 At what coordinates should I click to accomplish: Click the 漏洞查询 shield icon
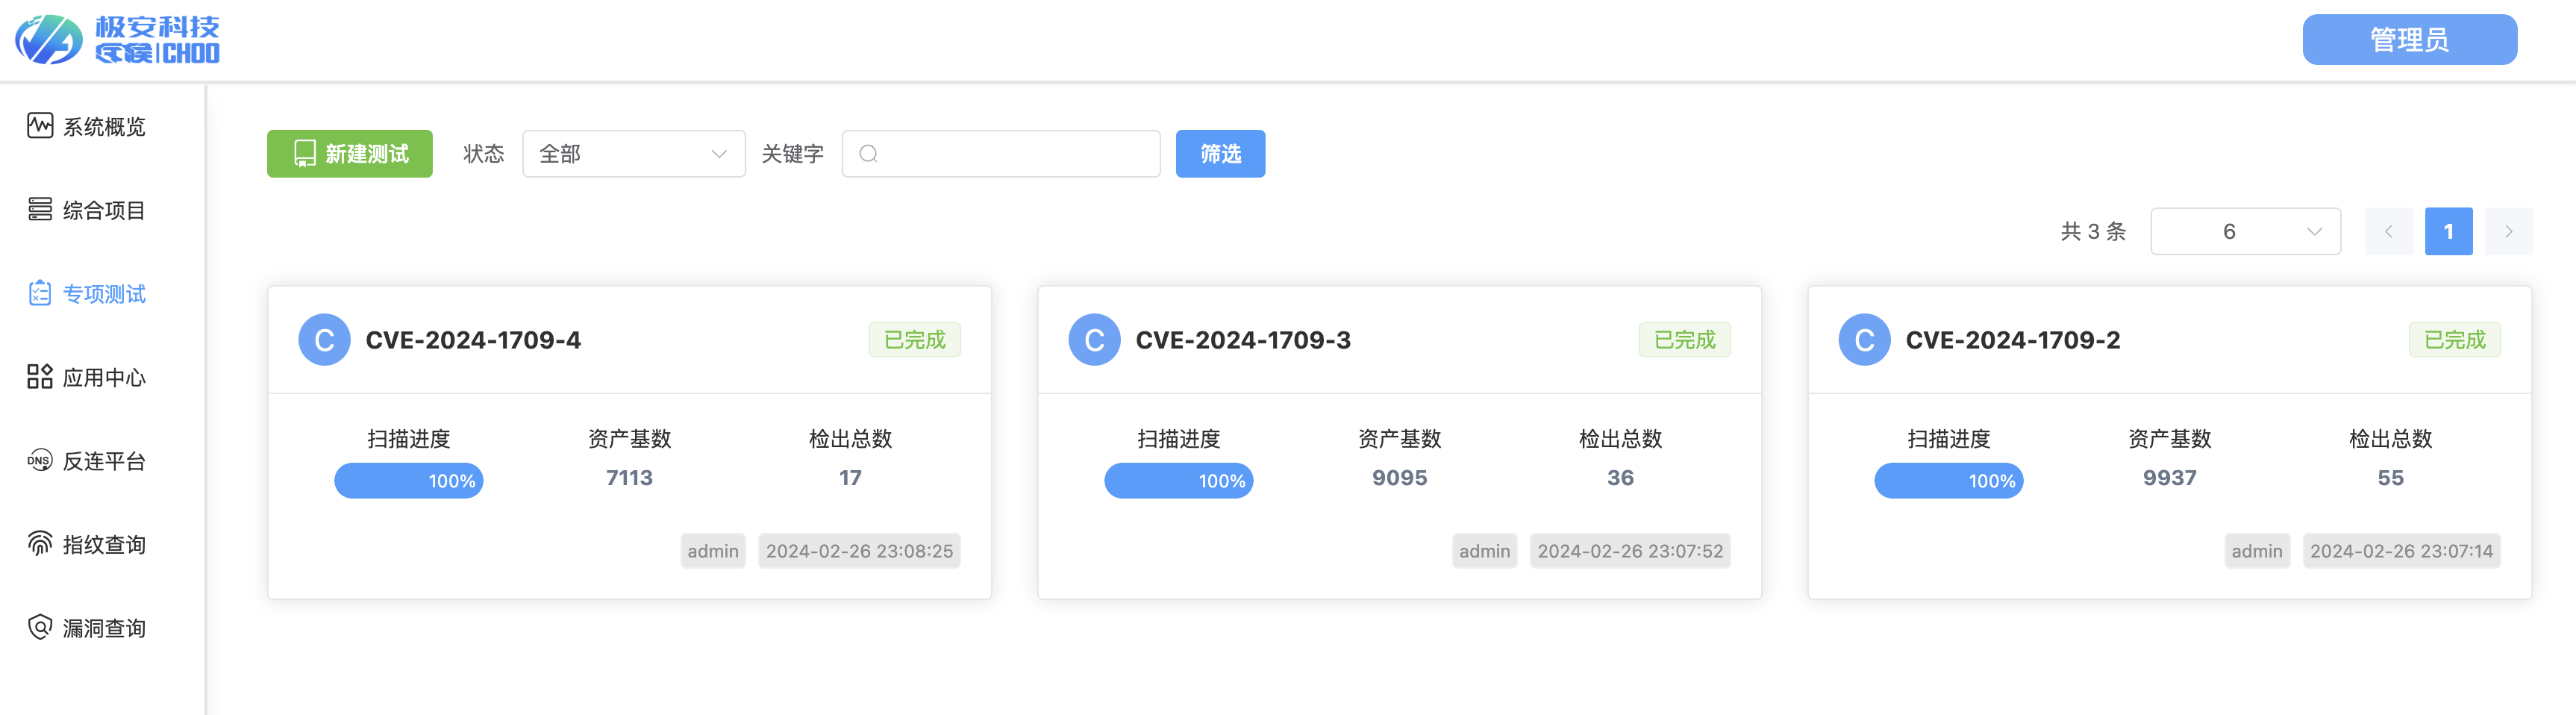coord(40,627)
